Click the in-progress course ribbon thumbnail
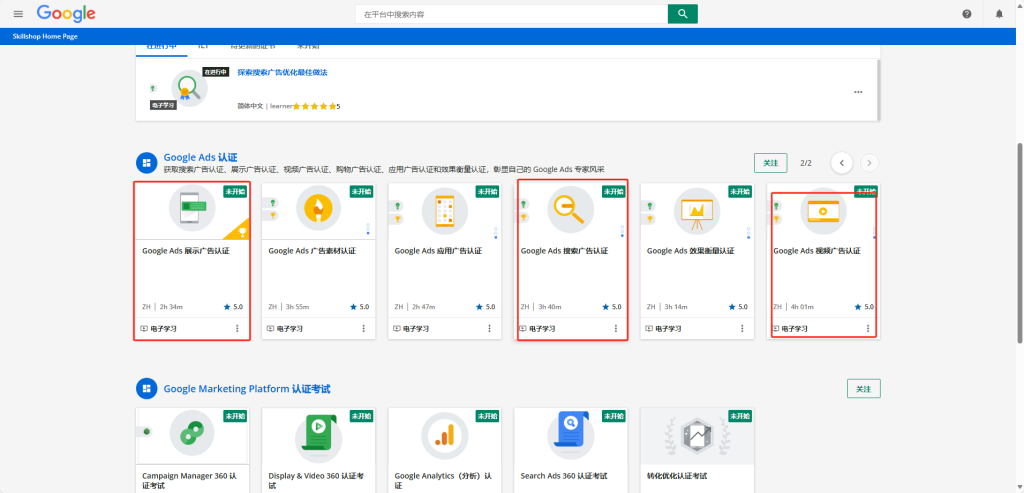 (x=189, y=87)
